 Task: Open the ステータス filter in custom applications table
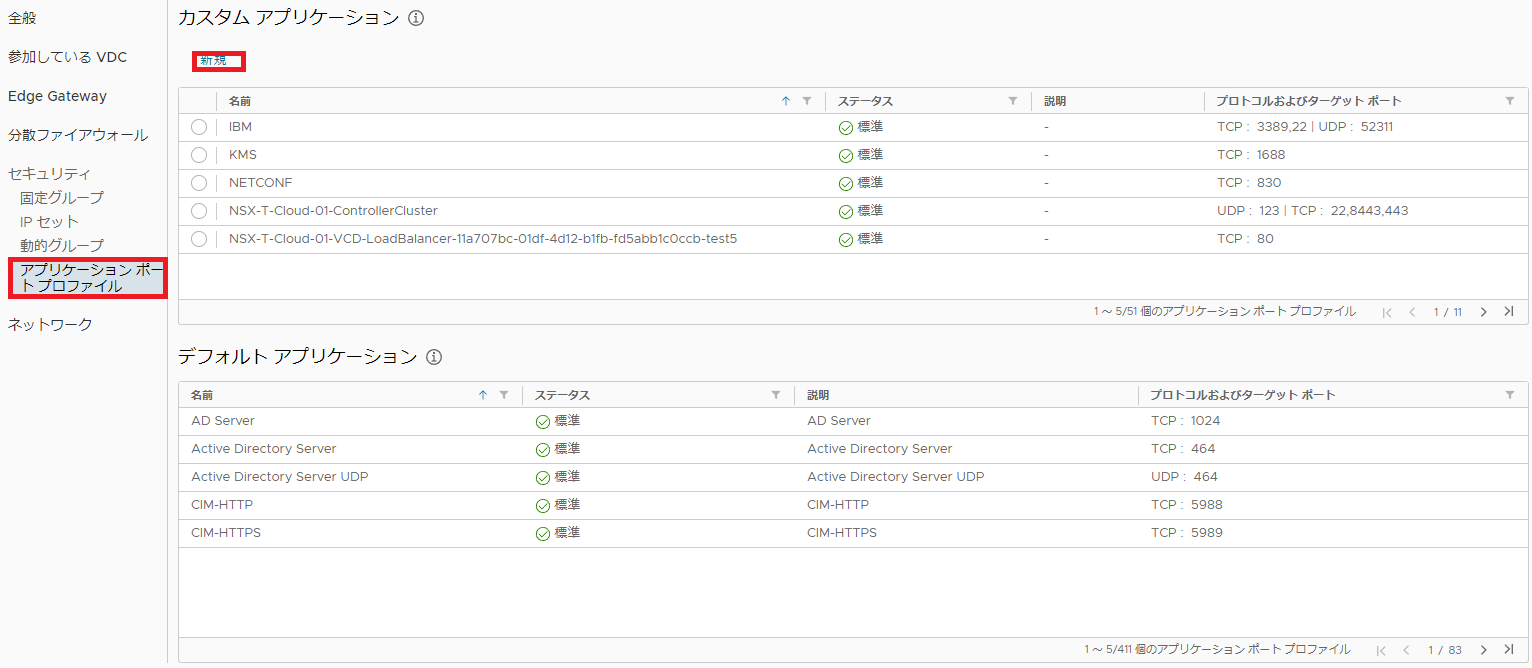coord(1013,101)
